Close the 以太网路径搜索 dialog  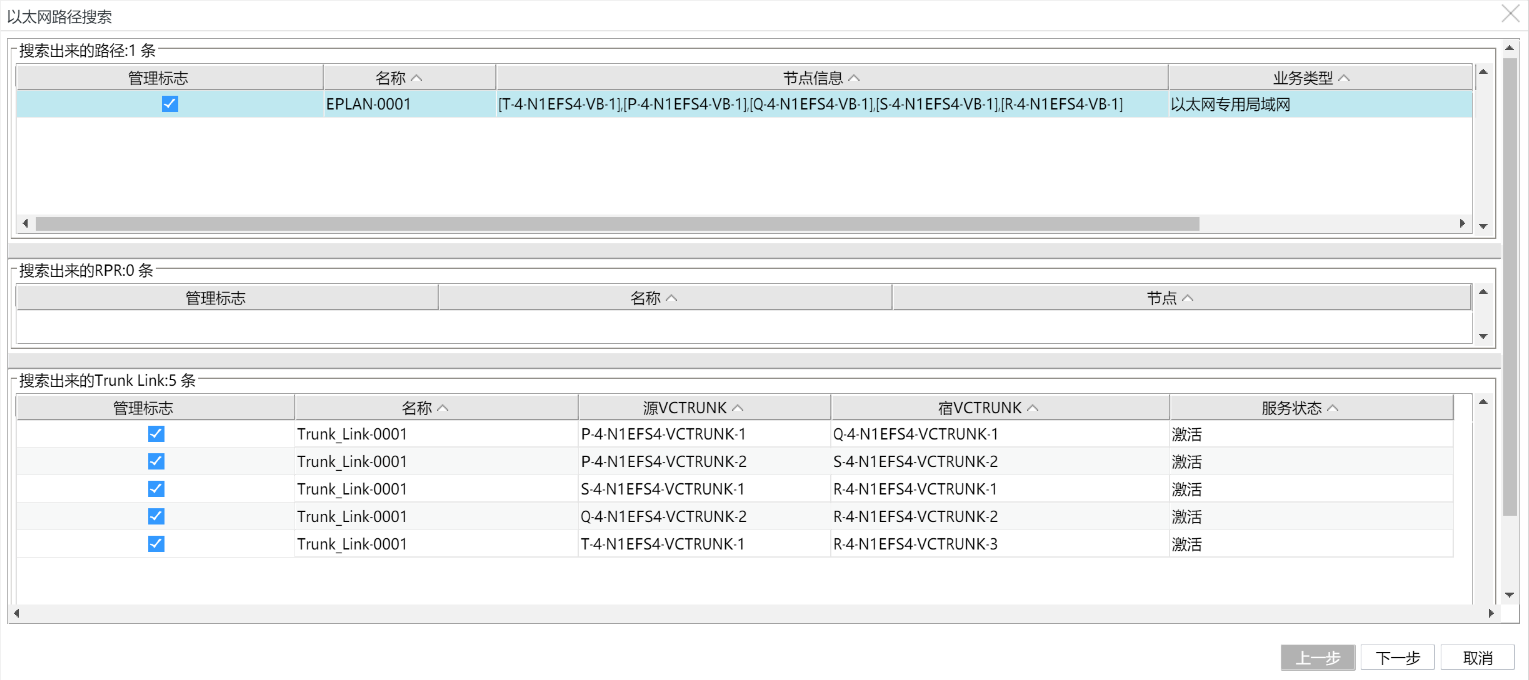coord(1510,14)
